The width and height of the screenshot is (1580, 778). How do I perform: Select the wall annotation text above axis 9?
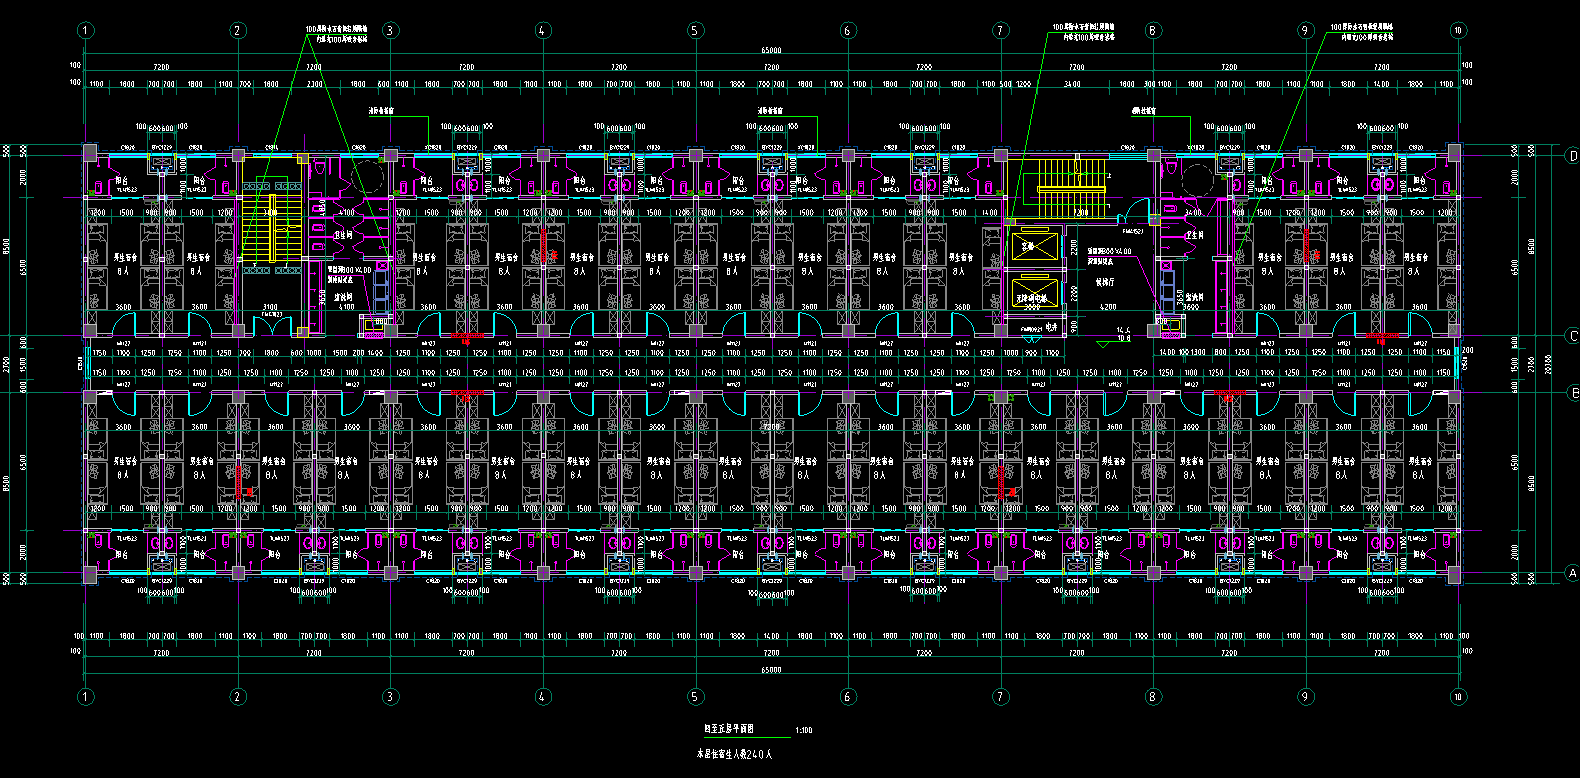click(1361, 32)
